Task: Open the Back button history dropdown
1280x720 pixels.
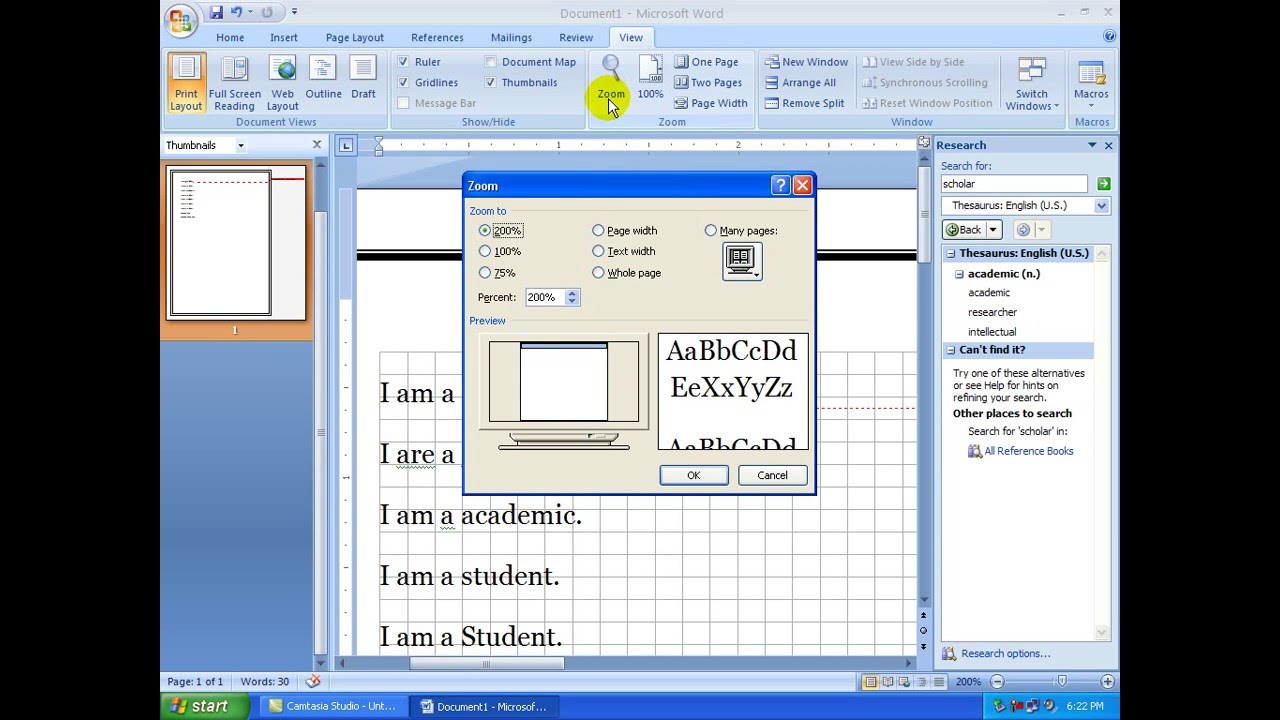Action: [993, 230]
